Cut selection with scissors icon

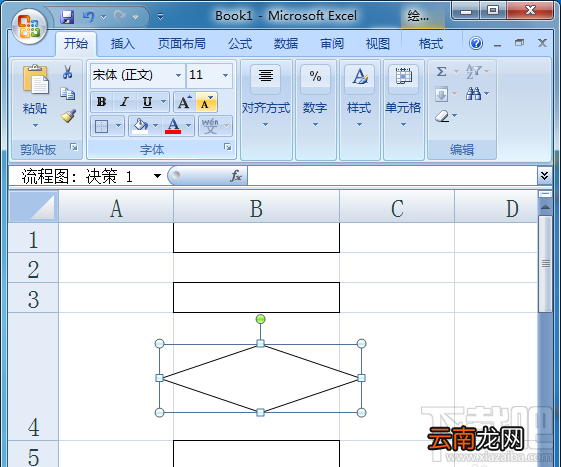[67, 72]
